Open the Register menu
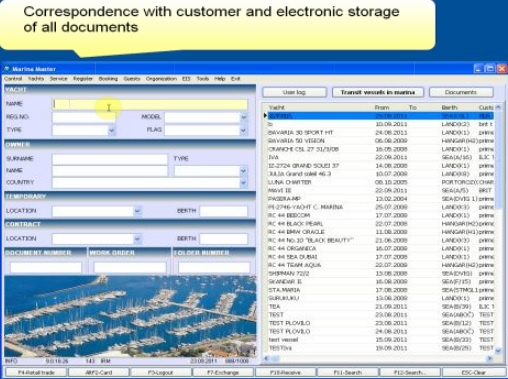Viewport: 508px width, 379px height. [x=83, y=79]
